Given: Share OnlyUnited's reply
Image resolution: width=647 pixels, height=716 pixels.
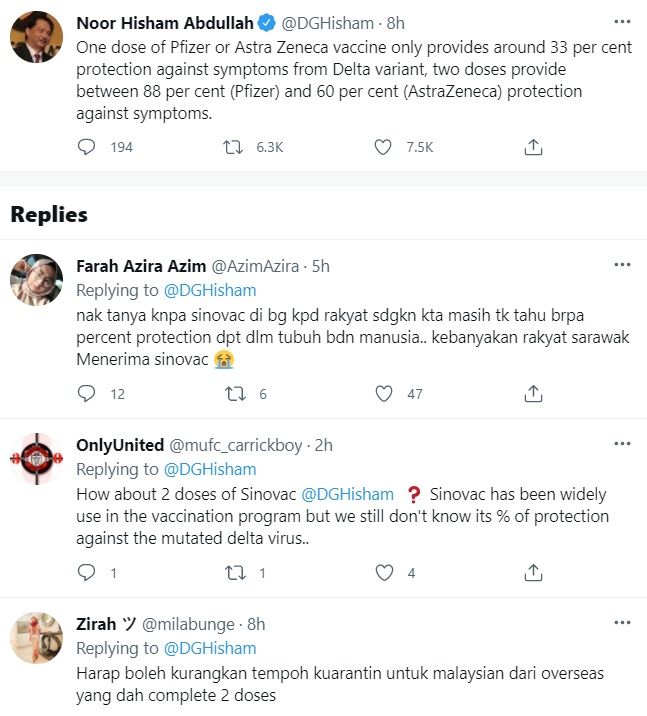Looking at the screenshot, I should pyautogui.click(x=534, y=573).
